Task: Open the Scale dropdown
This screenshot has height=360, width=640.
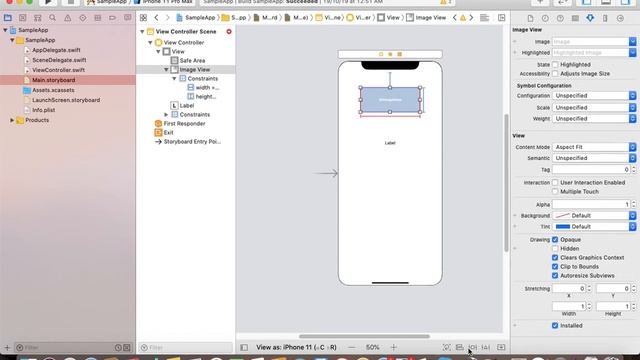Action: coord(594,107)
